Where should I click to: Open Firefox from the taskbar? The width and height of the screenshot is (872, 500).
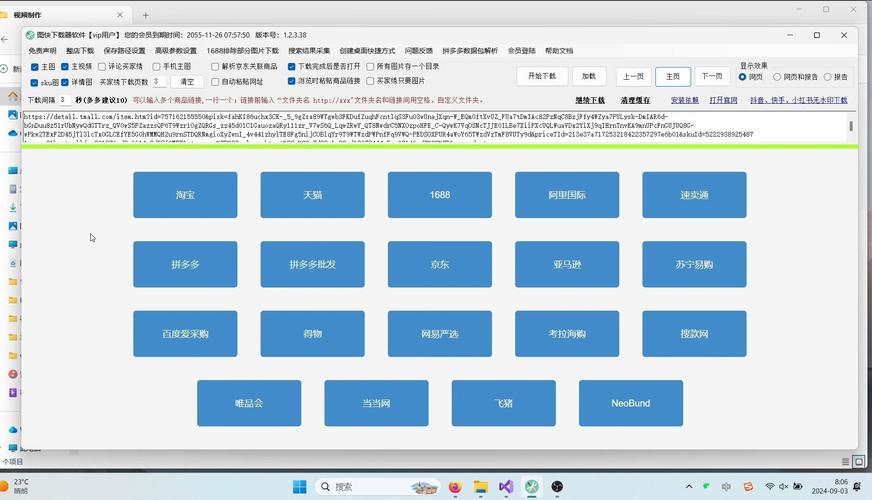click(x=455, y=487)
